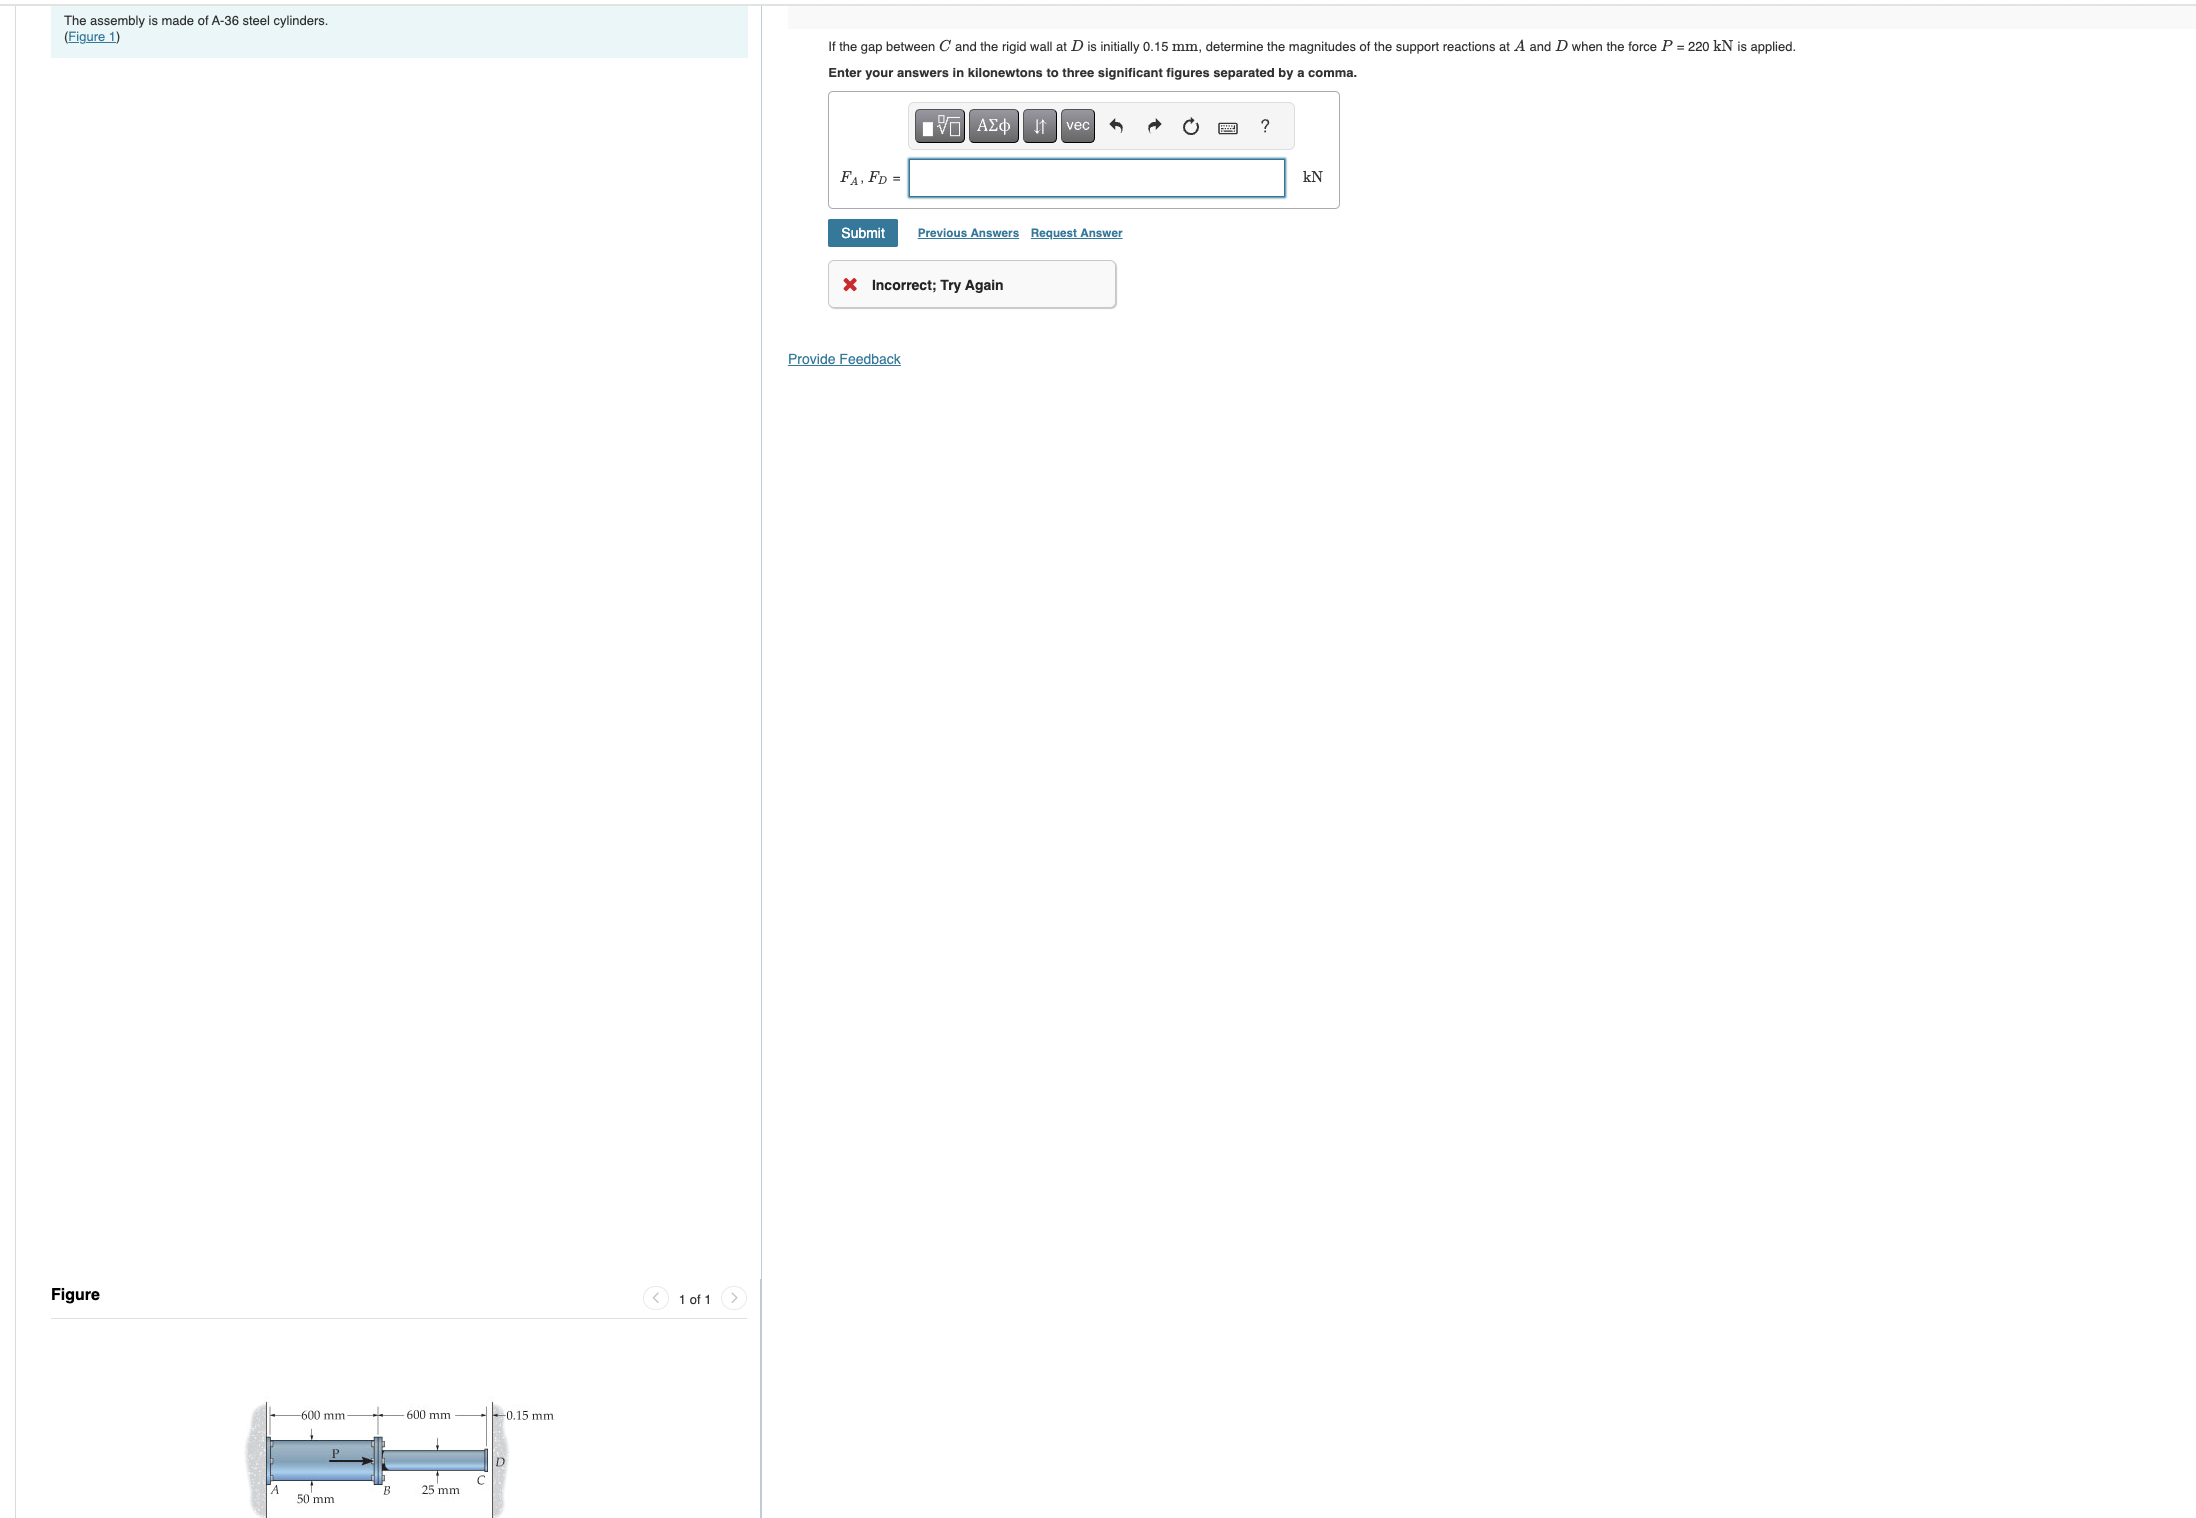The width and height of the screenshot is (2196, 1518).
Task: Reset the answer box with circular arrow
Action: 1190,126
